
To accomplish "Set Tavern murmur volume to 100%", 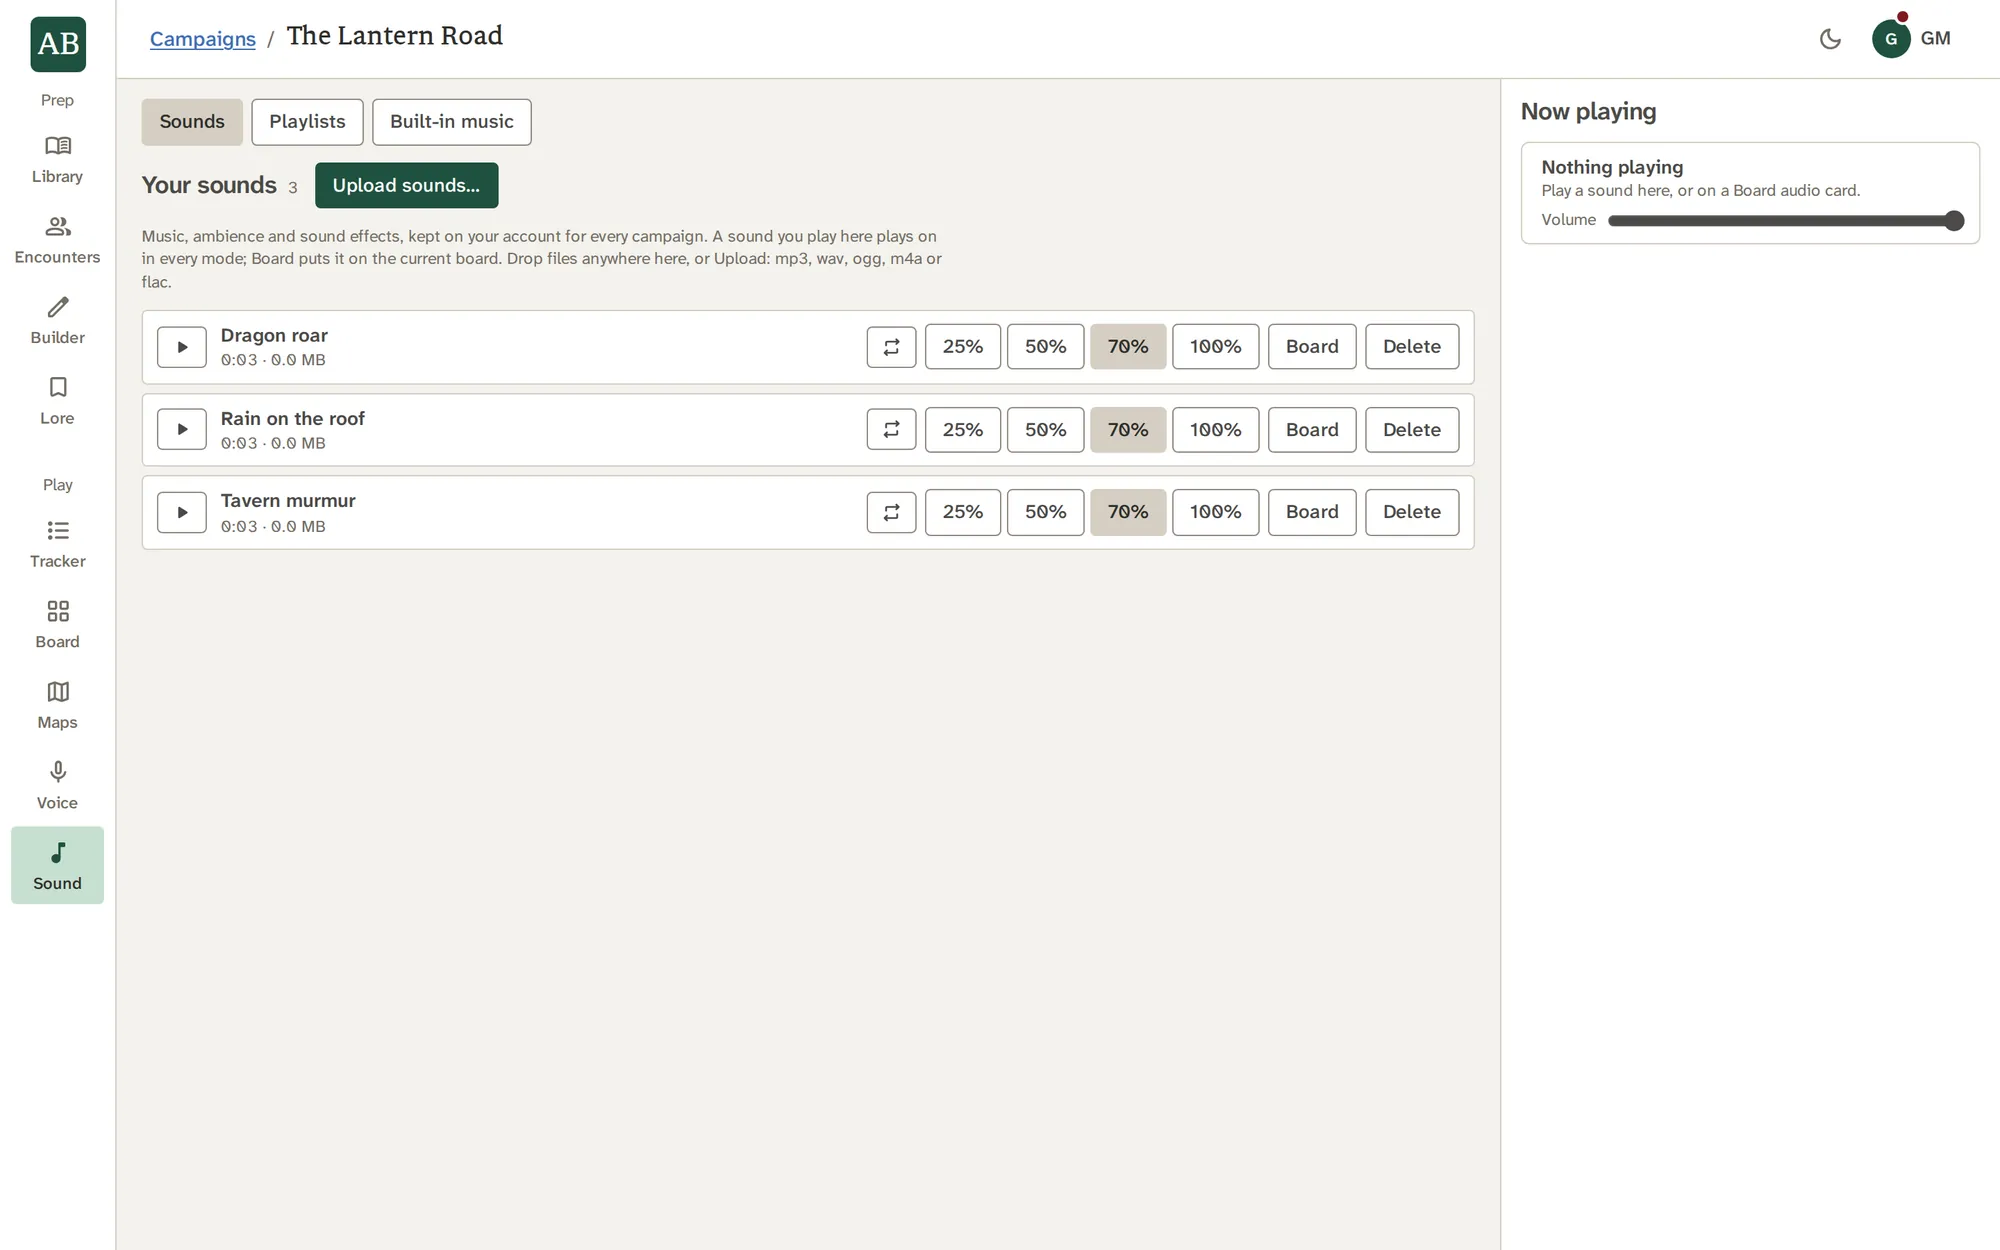I will point(1215,512).
